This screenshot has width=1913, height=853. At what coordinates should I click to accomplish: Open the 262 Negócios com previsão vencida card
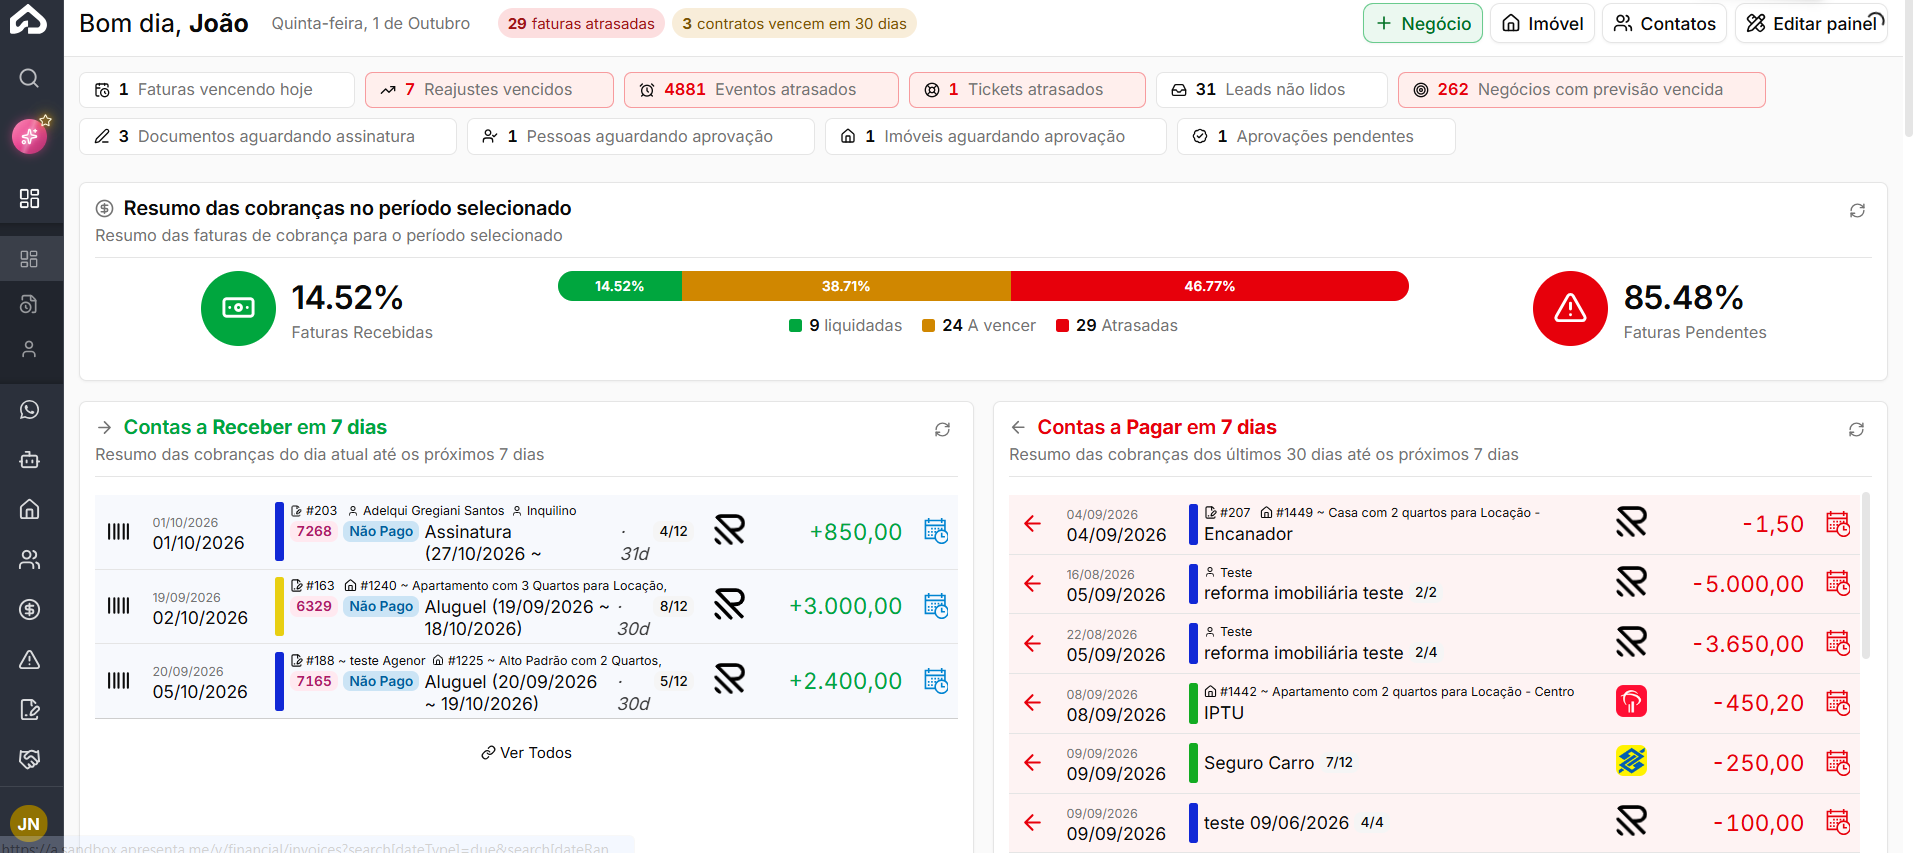[1582, 90]
